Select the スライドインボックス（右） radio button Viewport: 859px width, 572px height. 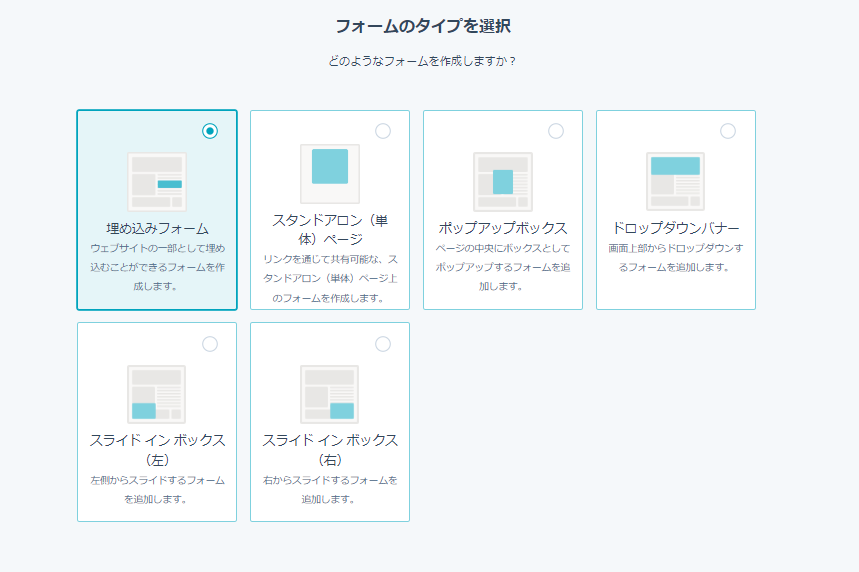[x=383, y=344]
